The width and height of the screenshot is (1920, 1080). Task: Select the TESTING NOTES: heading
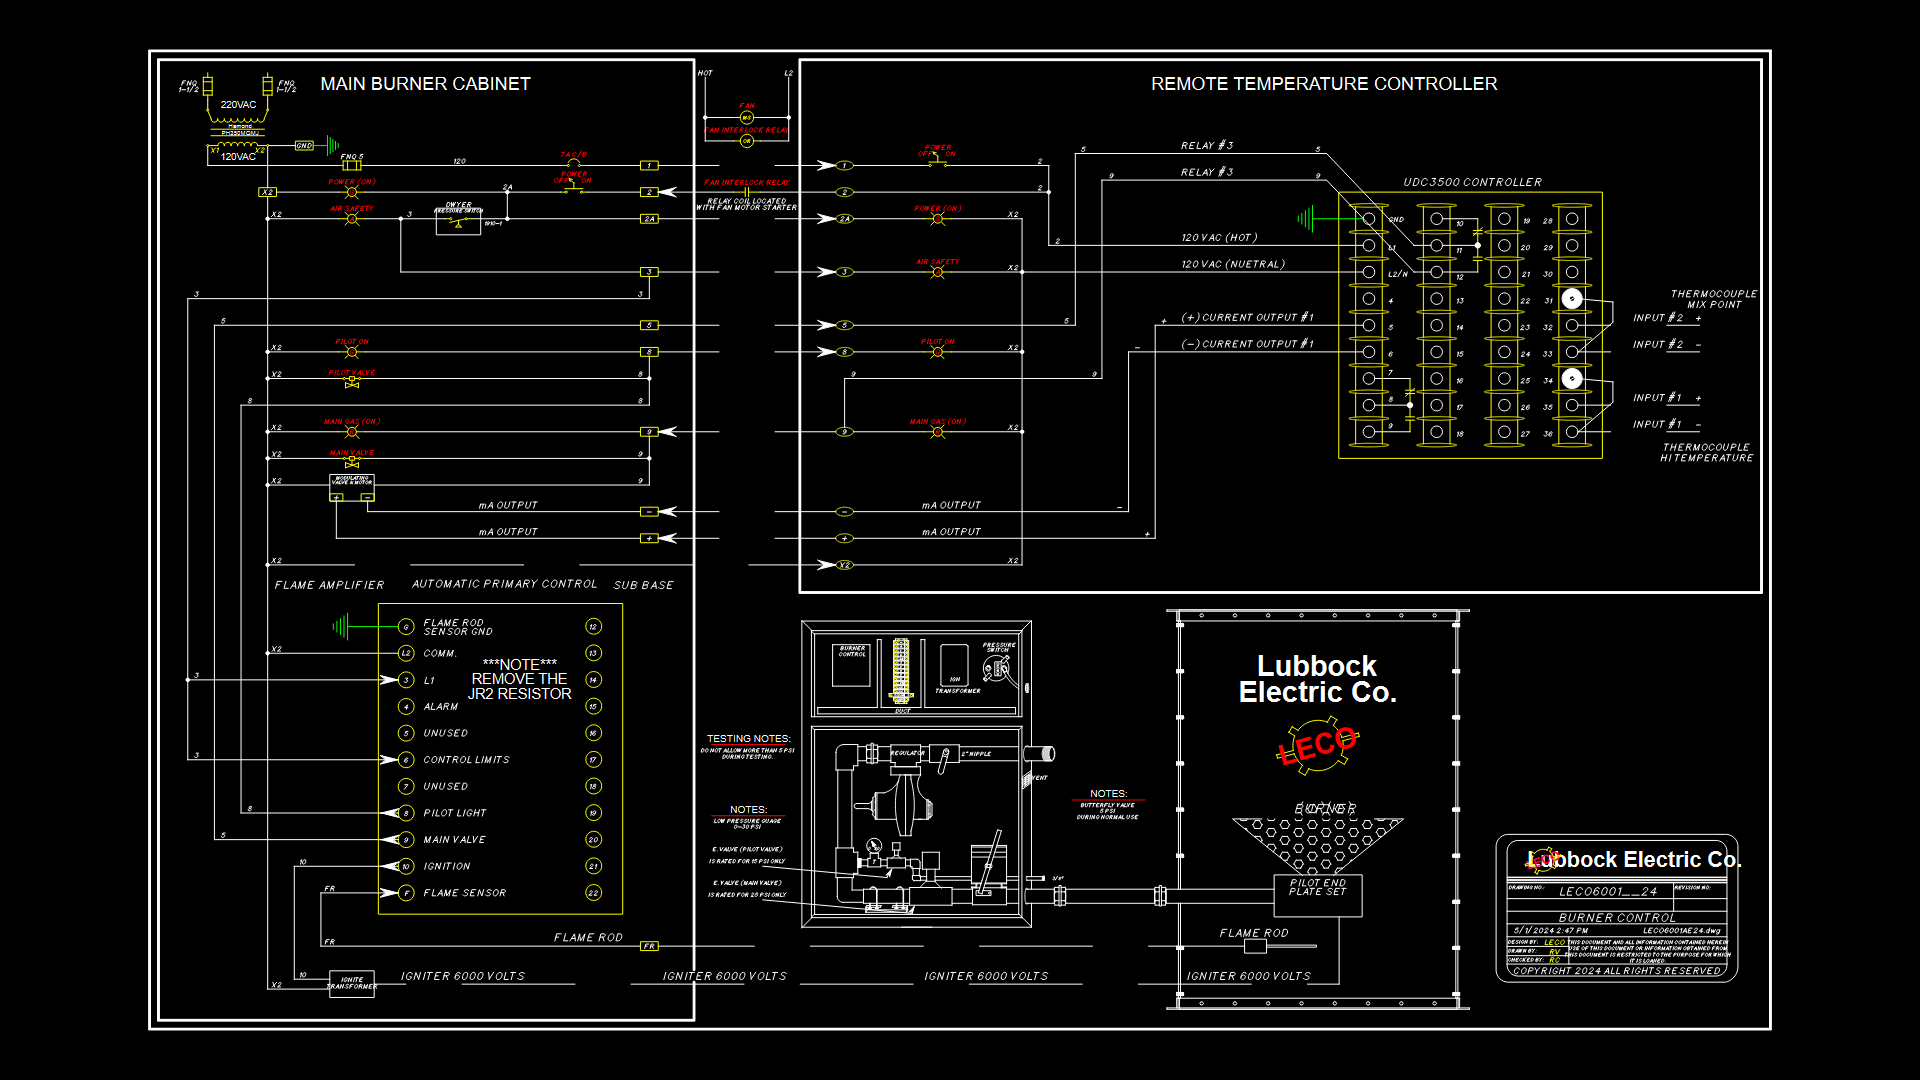748,738
